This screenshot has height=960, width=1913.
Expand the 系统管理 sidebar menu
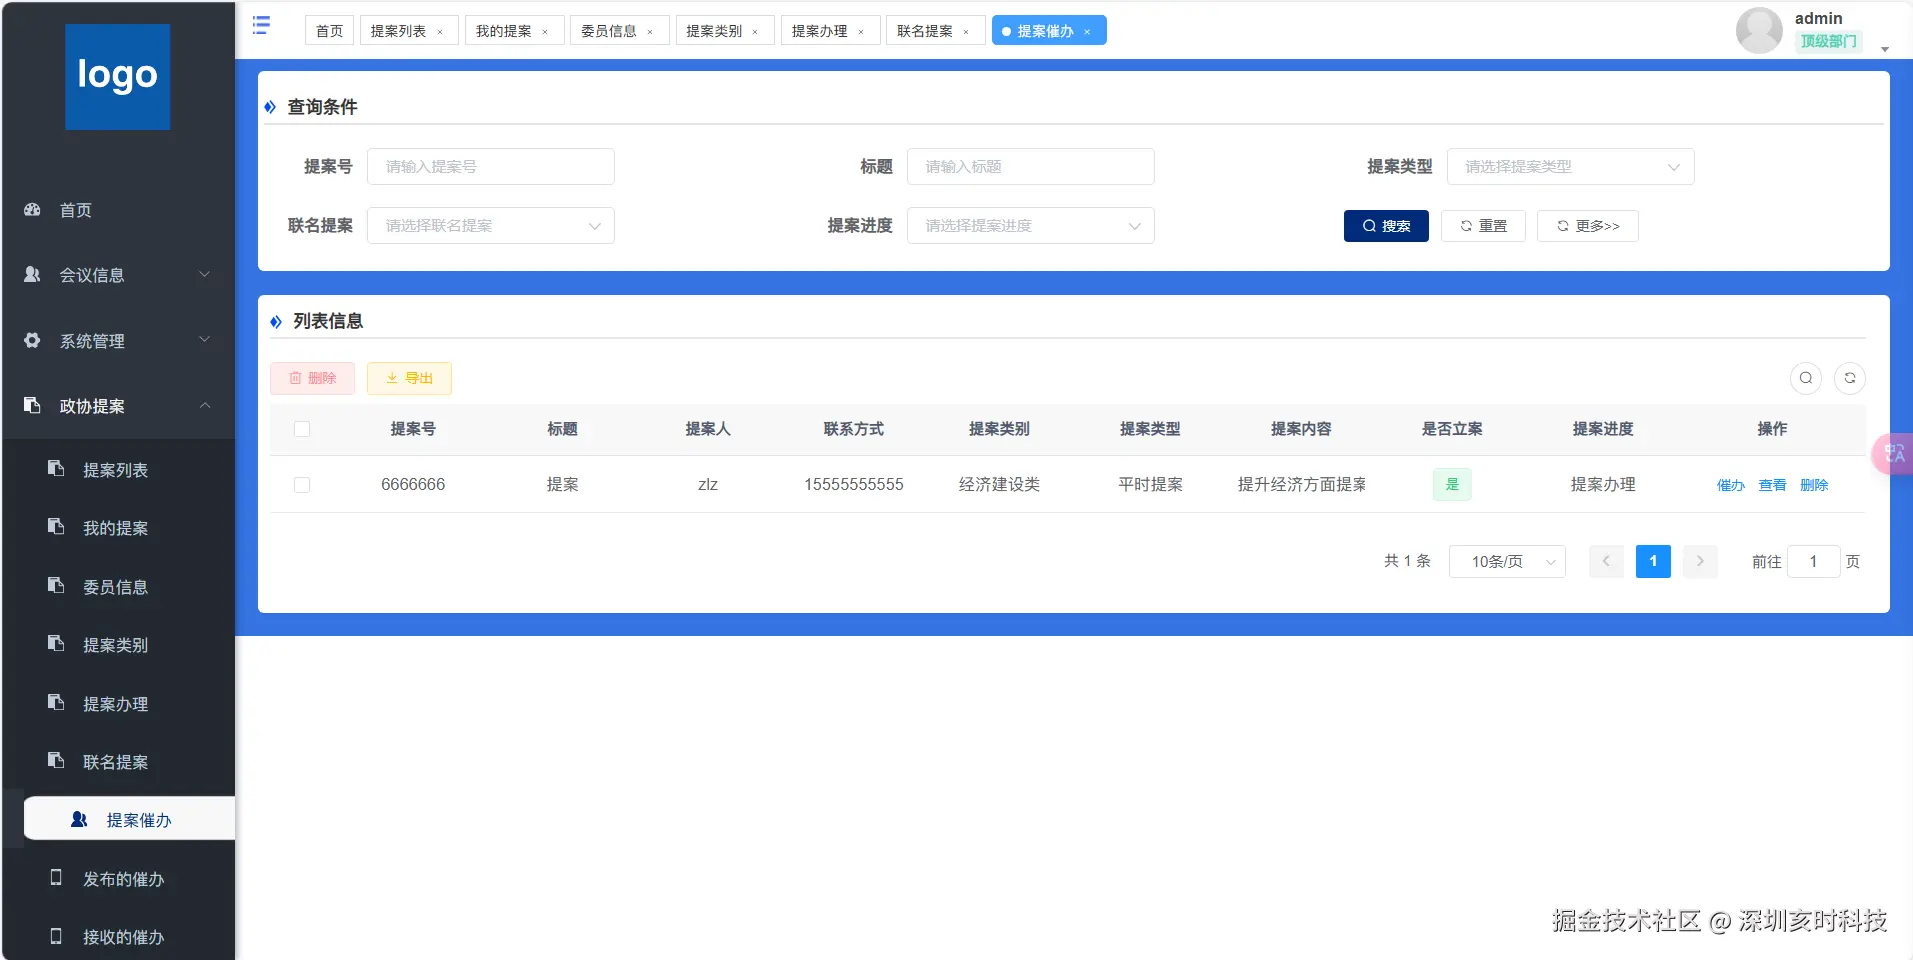point(118,341)
